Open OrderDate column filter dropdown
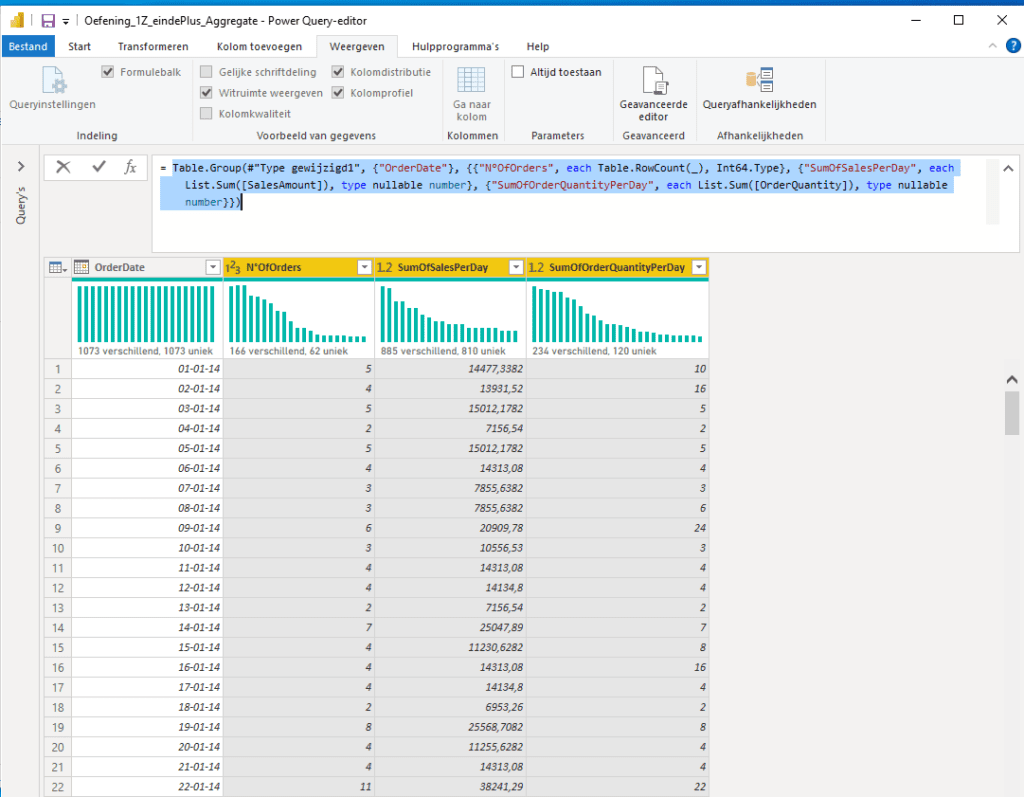 pos(213,267)
